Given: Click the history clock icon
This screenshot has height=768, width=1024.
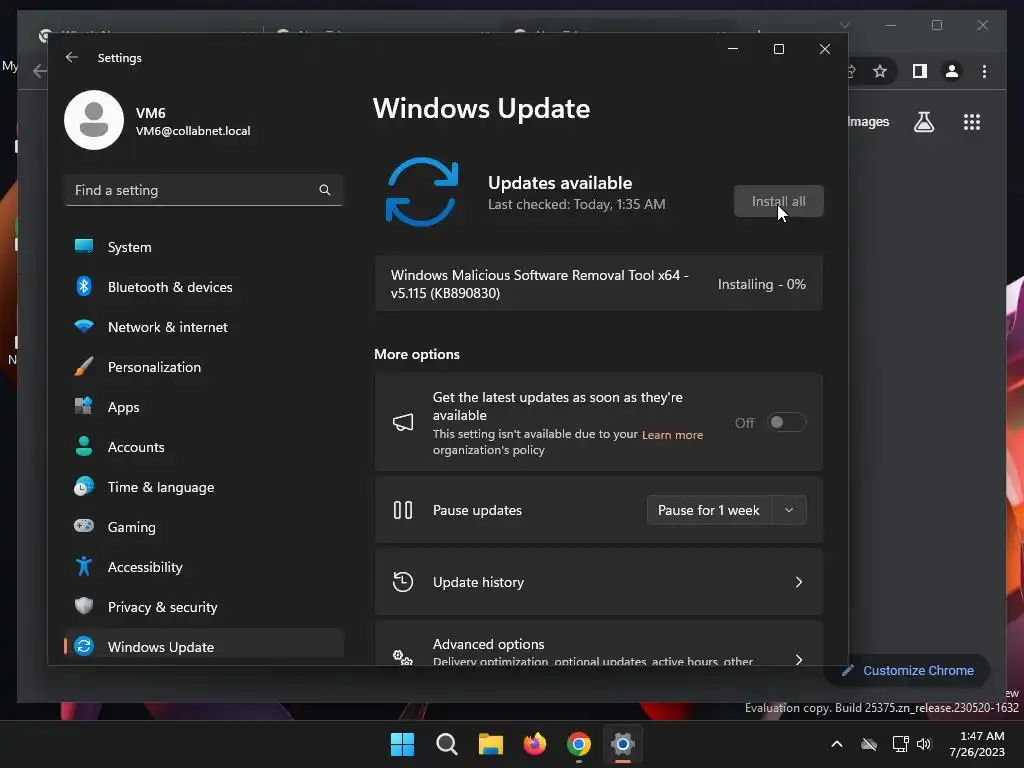Looking at the screenshot, I should point(403,581).
